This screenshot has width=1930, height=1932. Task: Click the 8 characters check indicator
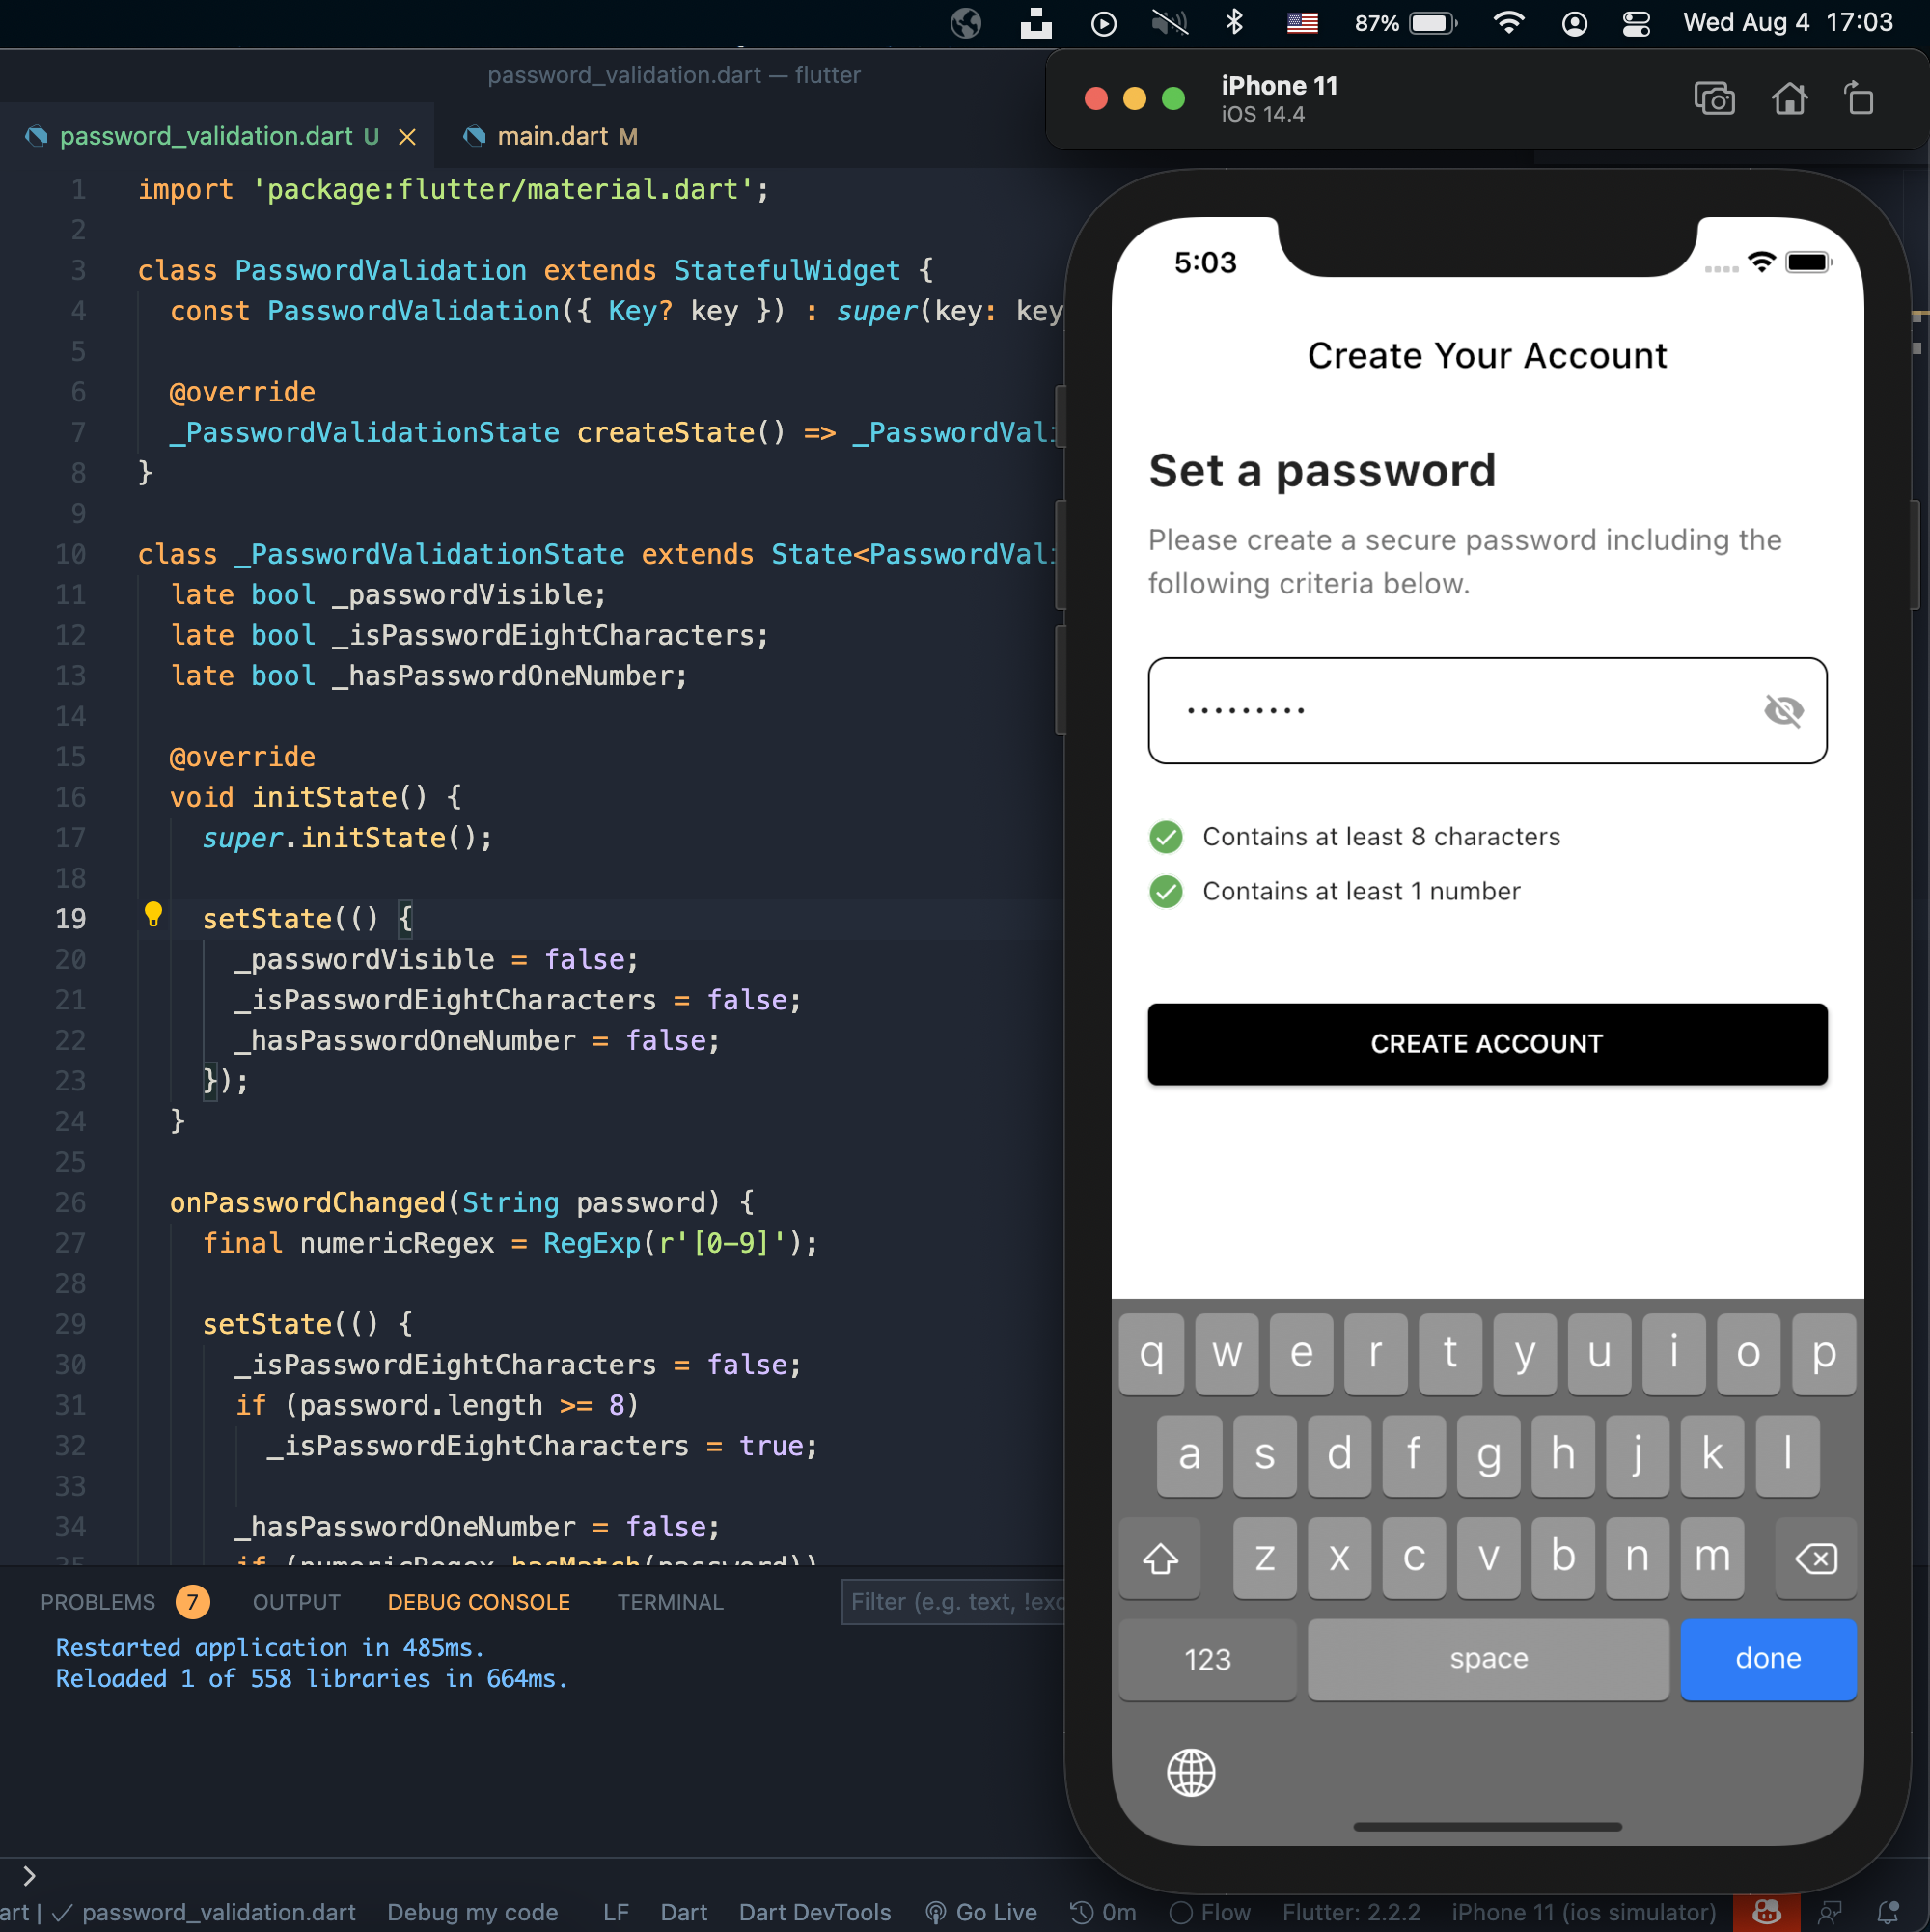click(1165, 836)
